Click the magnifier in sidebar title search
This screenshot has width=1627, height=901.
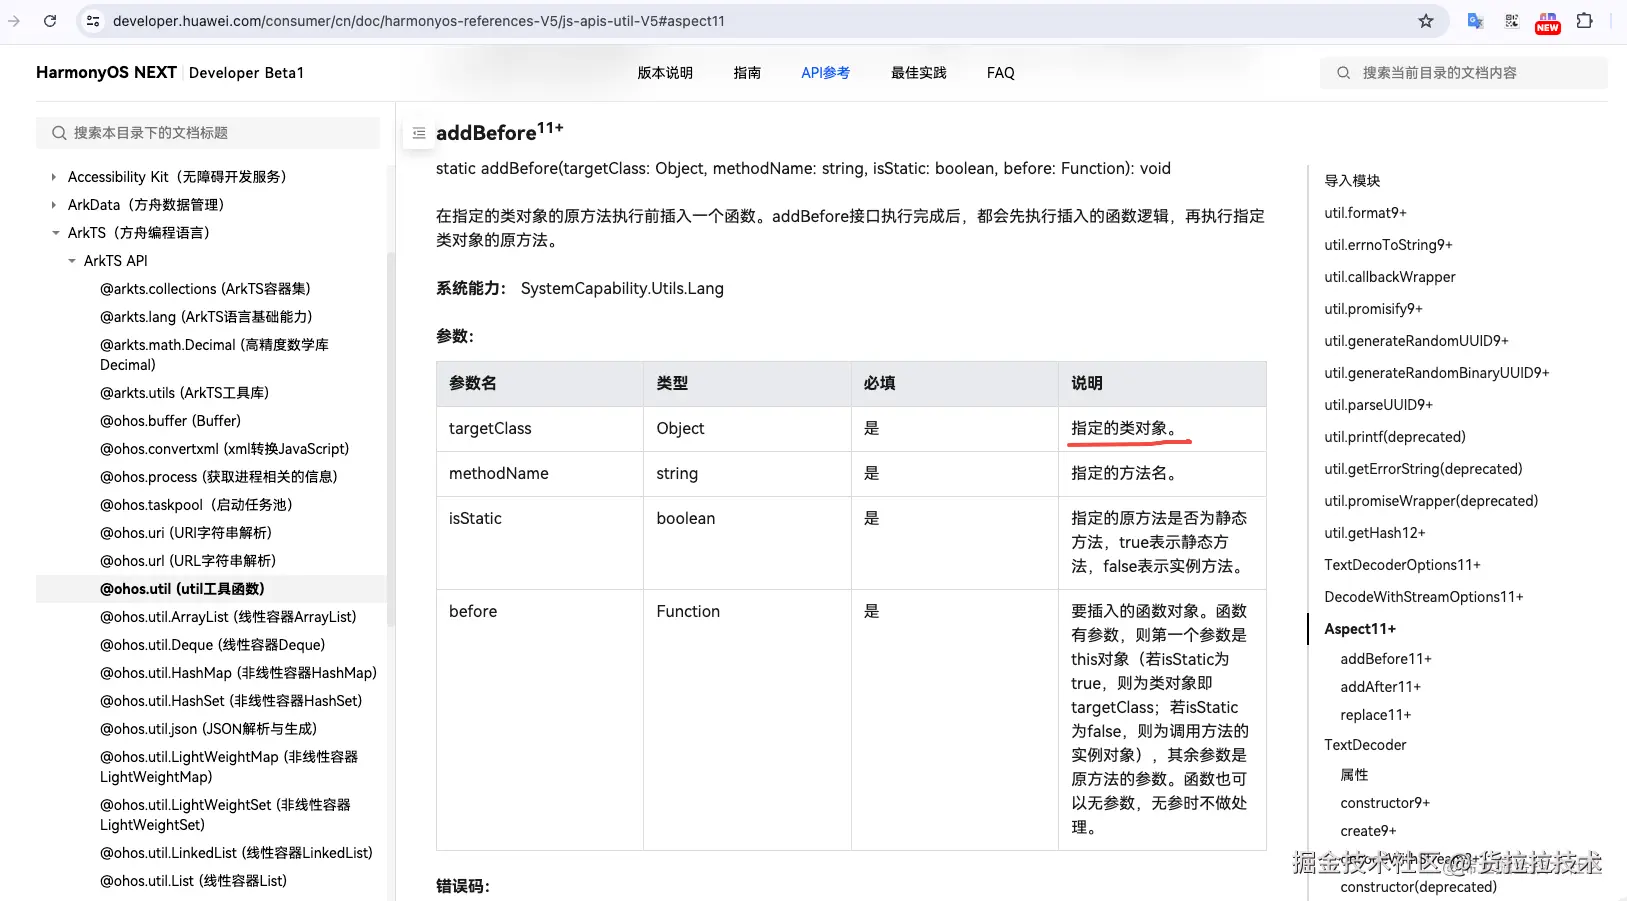click(x=59, y=133)
